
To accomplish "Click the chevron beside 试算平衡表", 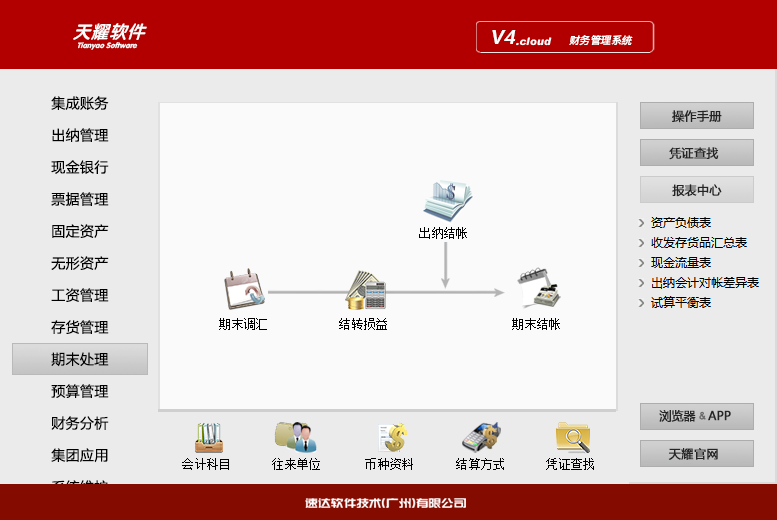I will 642,303.
